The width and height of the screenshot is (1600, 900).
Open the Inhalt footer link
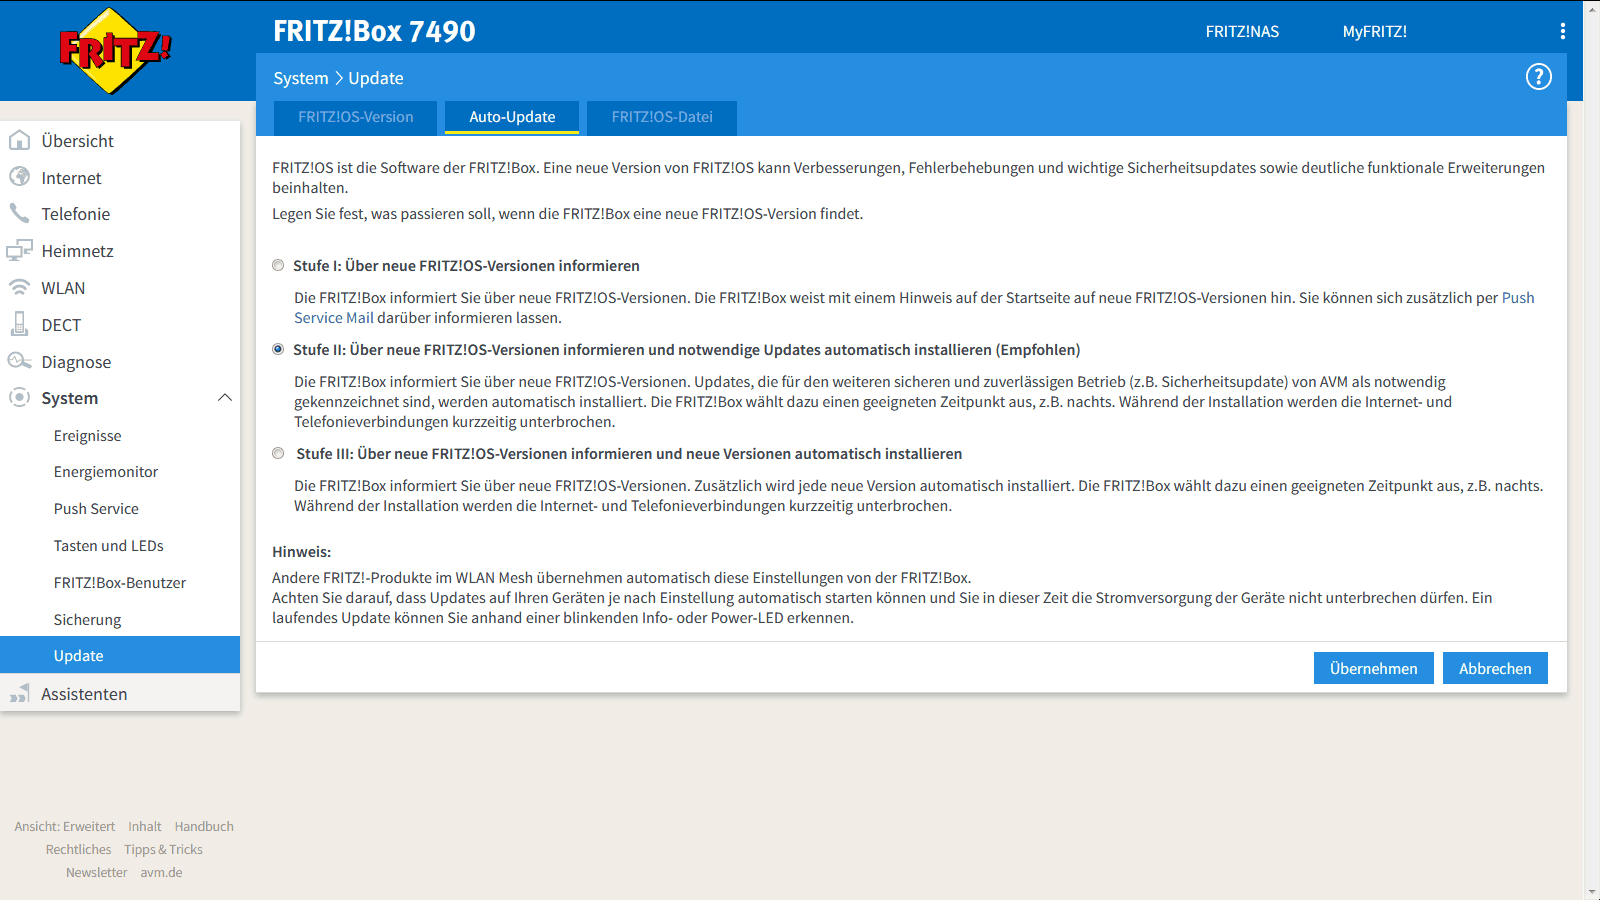145,826
